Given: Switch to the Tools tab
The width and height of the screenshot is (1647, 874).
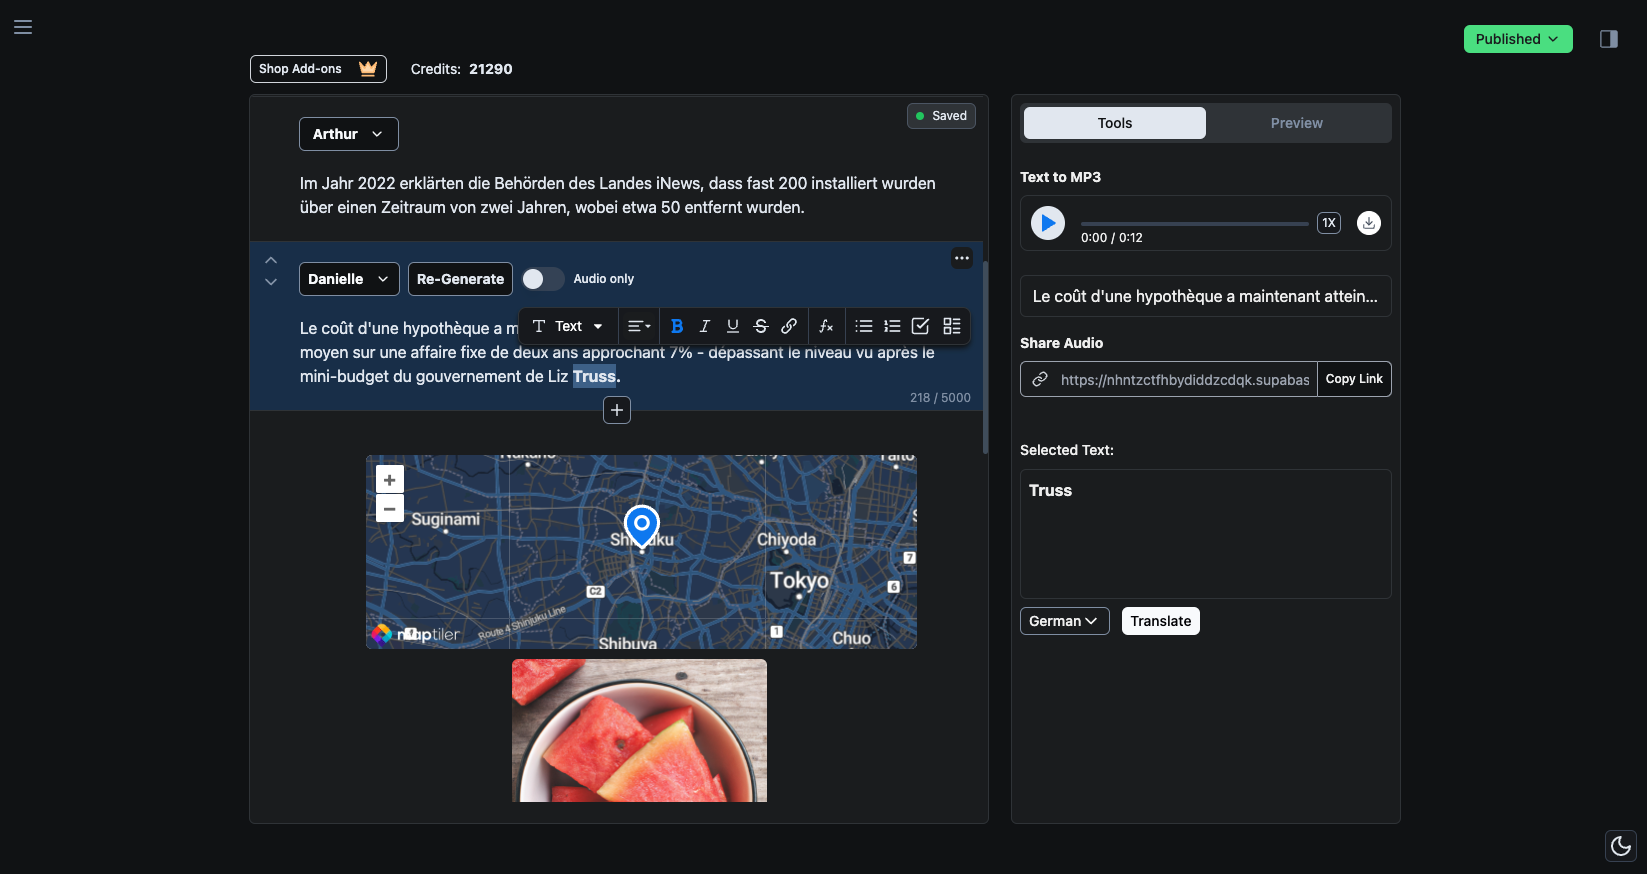Looking at the screenshot, I should 1115,123.
